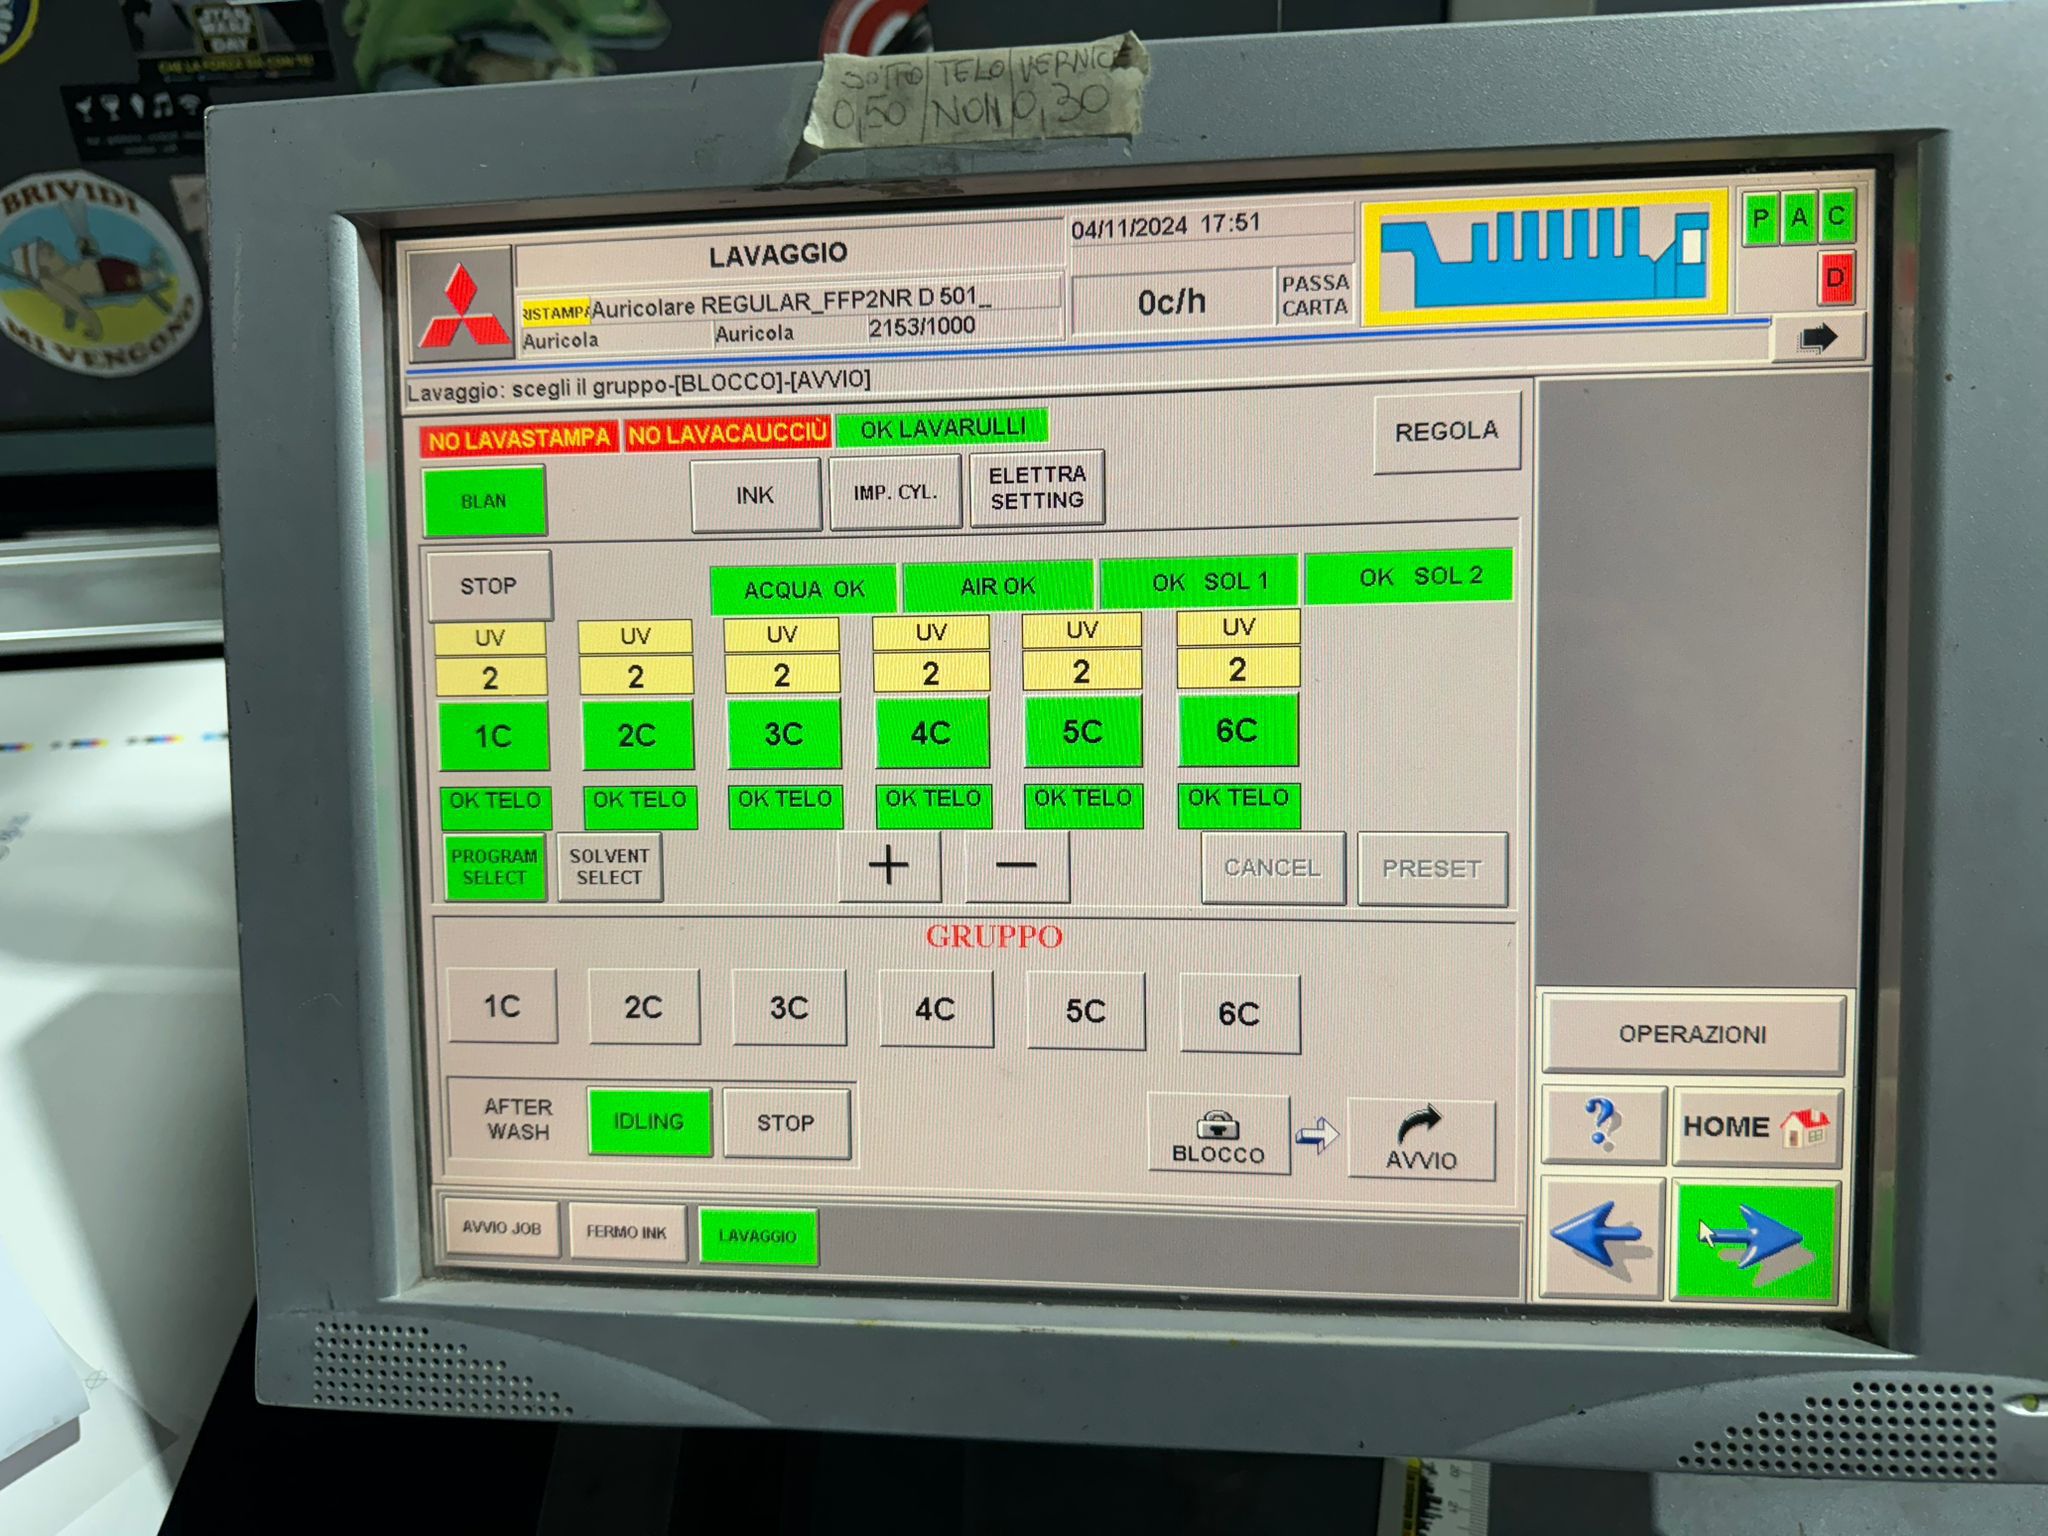This screenshot has height=1536, width=2048.
Task: Open the SOLVENT SELECT option
Action: point(609,867)
